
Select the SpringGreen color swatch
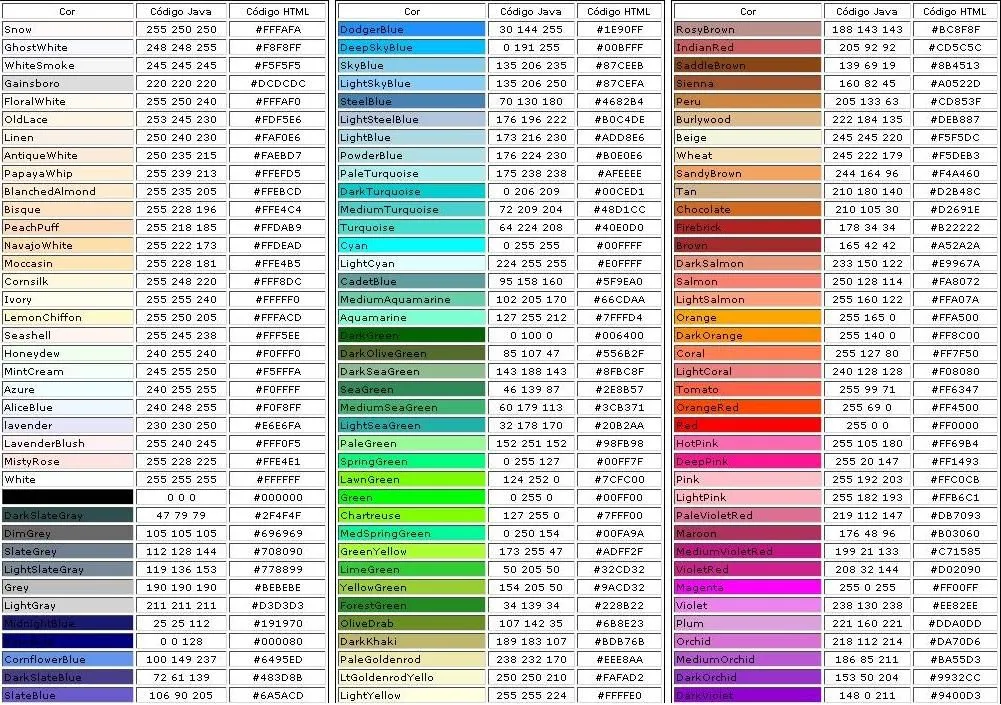tap(410, 461)
